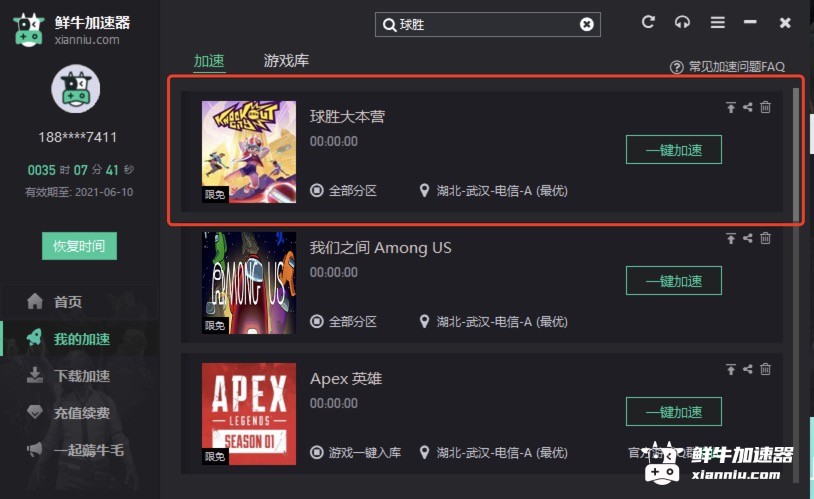Click the account number 188****7411
Viewport: 814px width, 499px height.
[77, 137]
